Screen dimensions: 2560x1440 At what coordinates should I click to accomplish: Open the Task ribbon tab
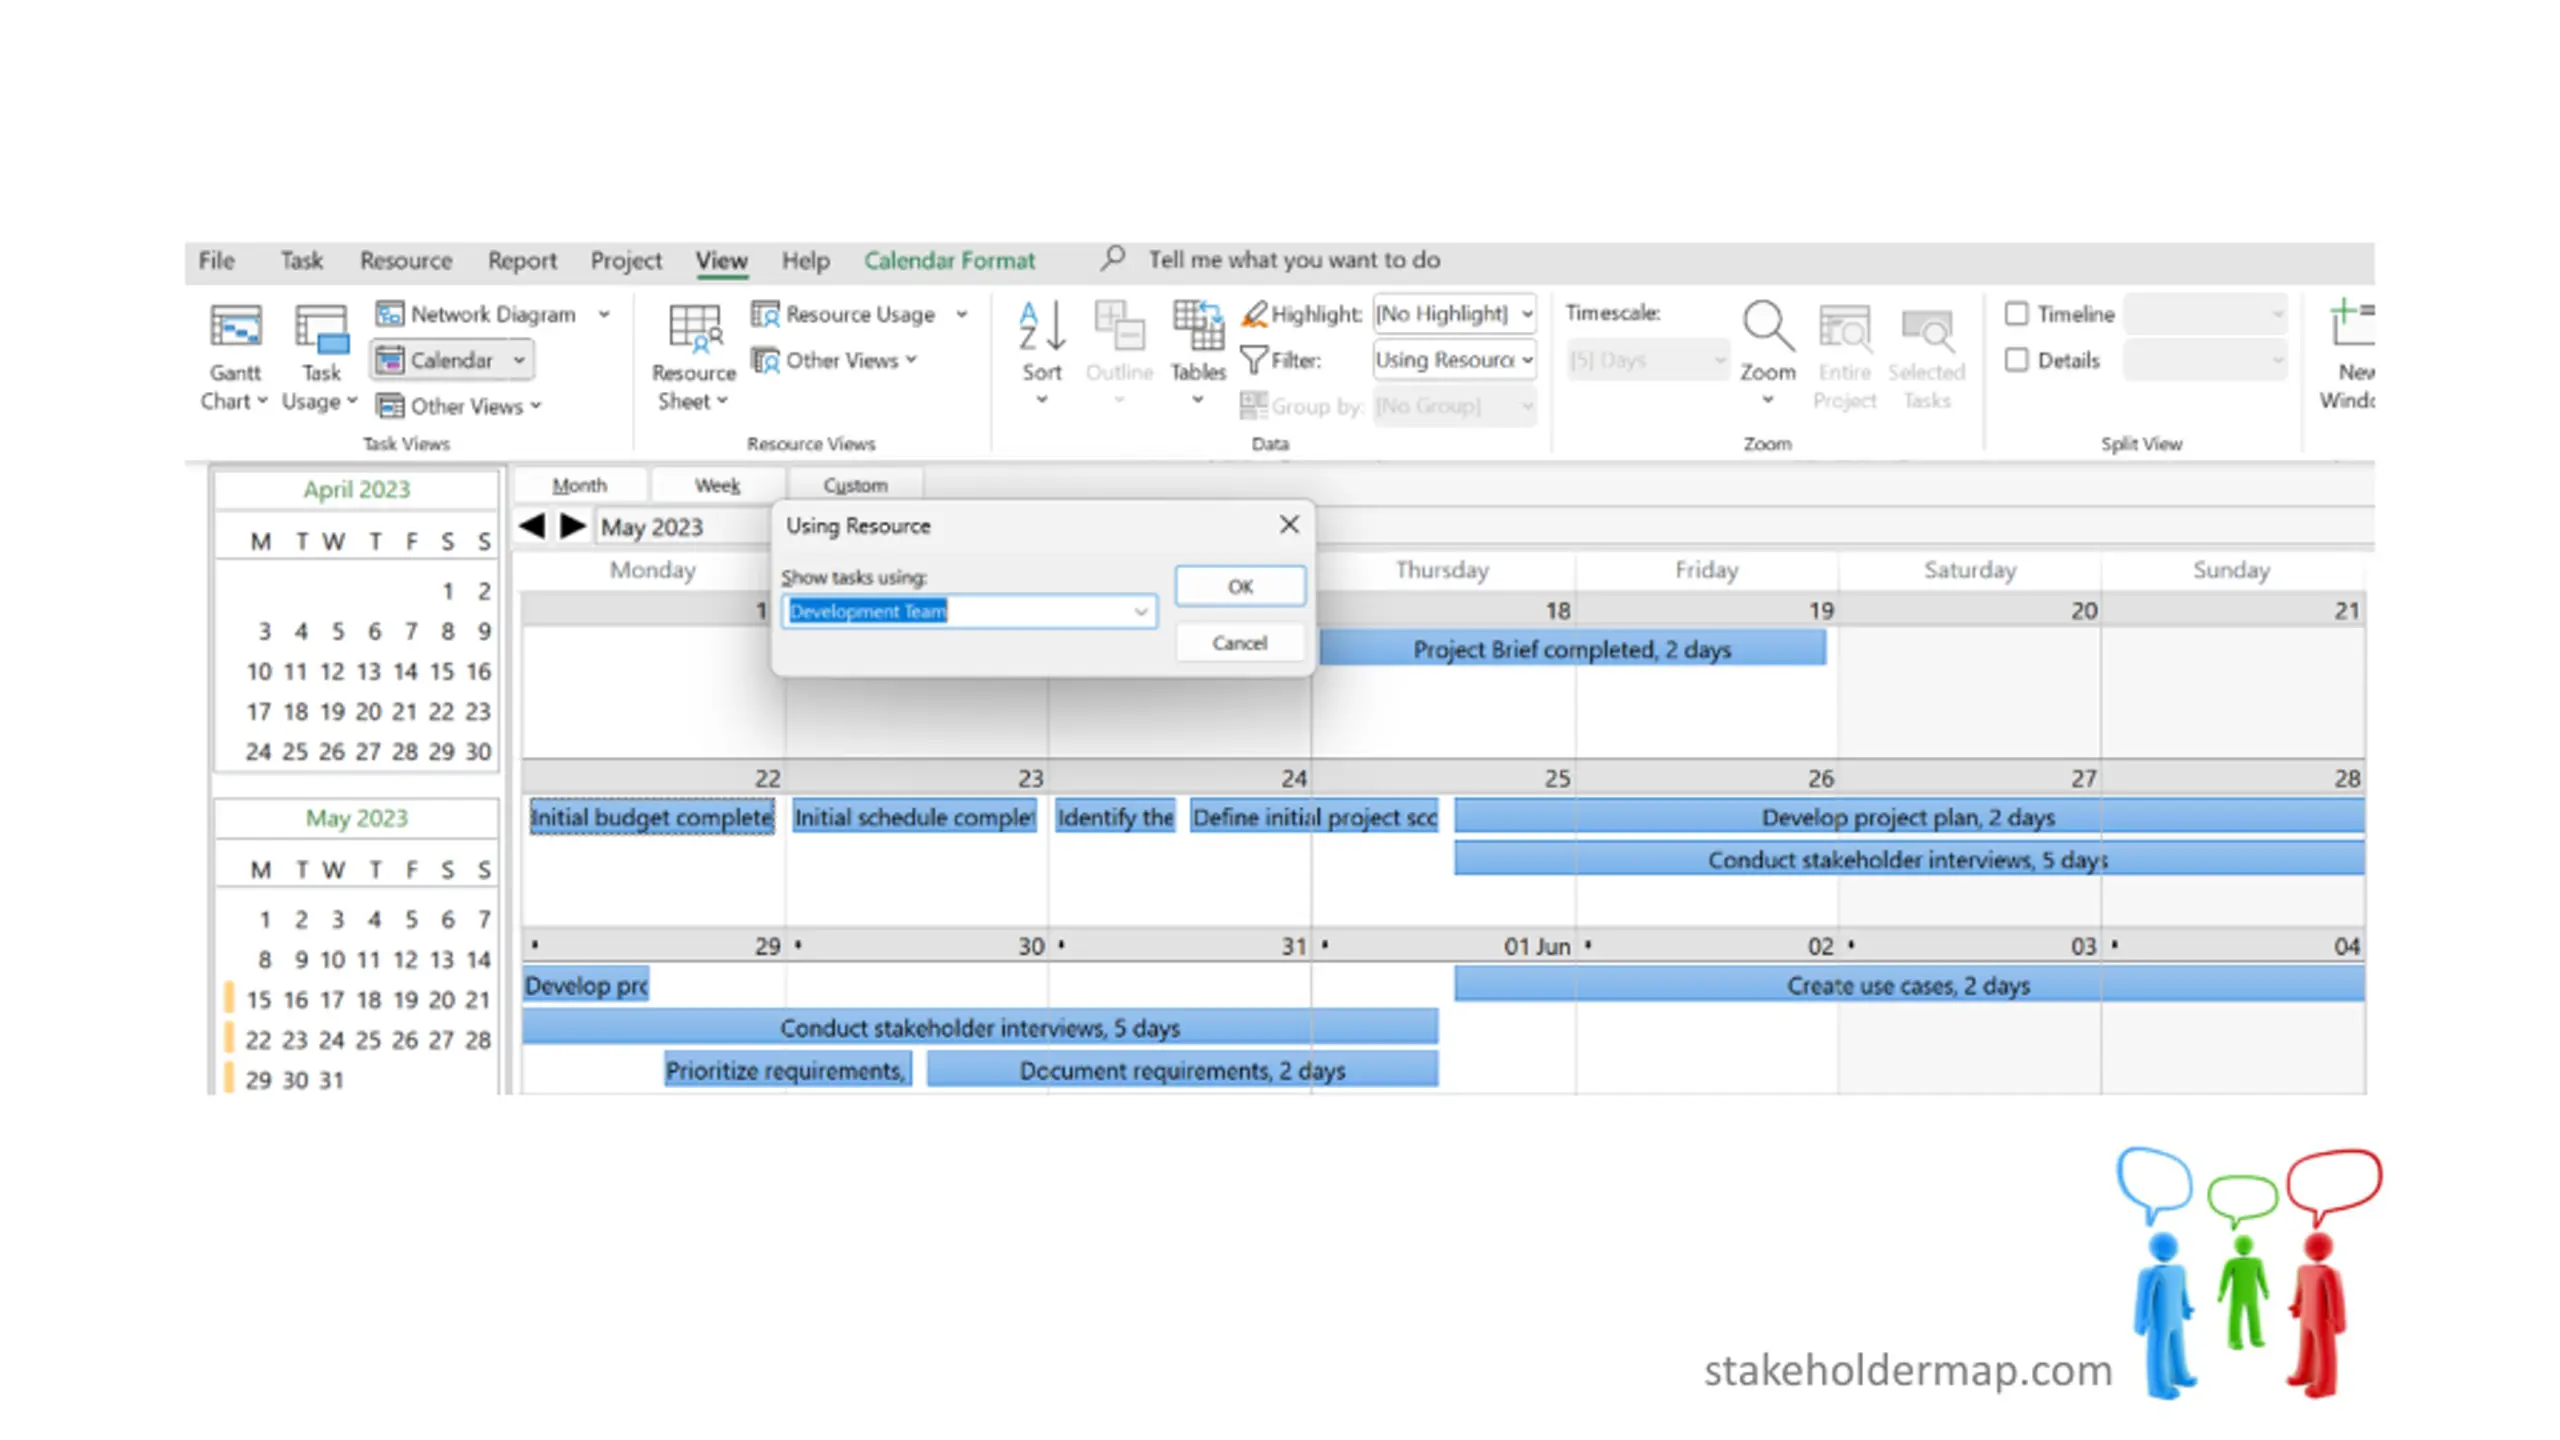tap(301, 260)
